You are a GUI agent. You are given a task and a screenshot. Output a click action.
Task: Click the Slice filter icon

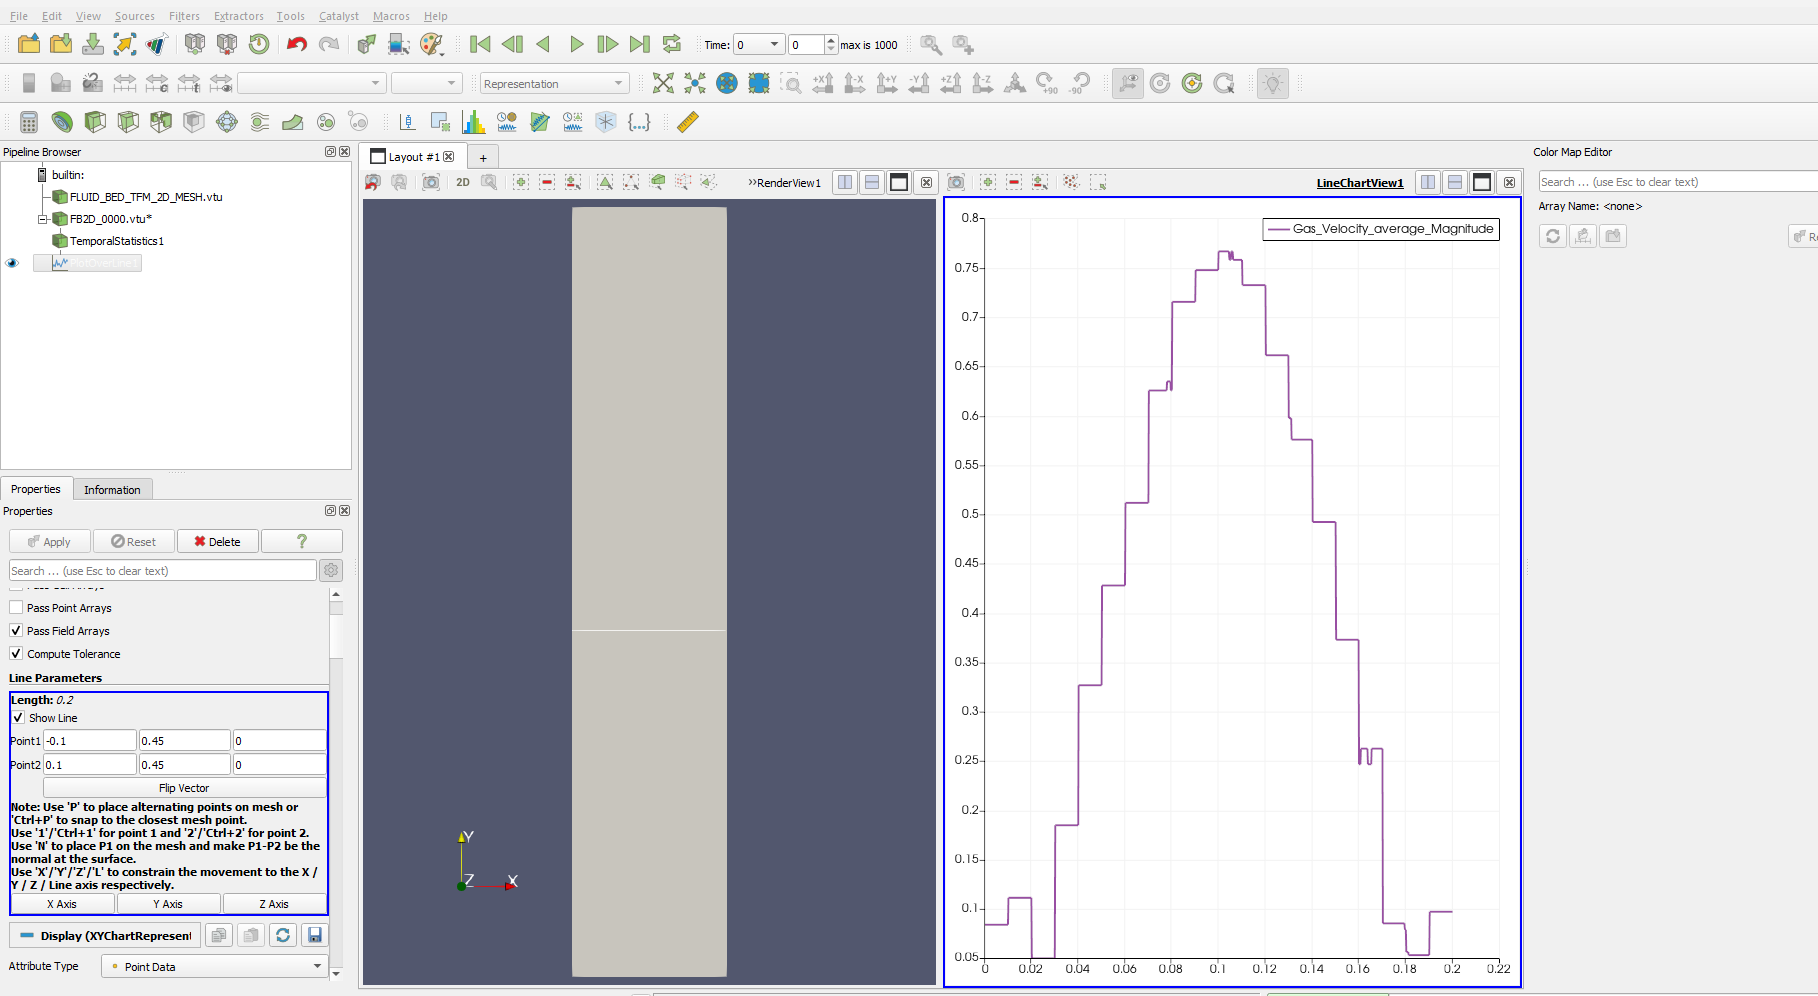coord(128,122)
